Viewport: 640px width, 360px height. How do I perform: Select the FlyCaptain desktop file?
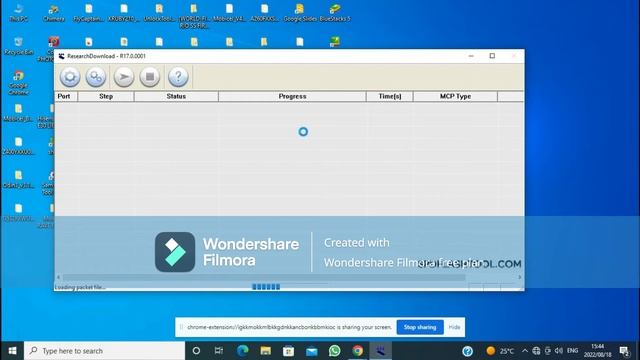(89, 13)
